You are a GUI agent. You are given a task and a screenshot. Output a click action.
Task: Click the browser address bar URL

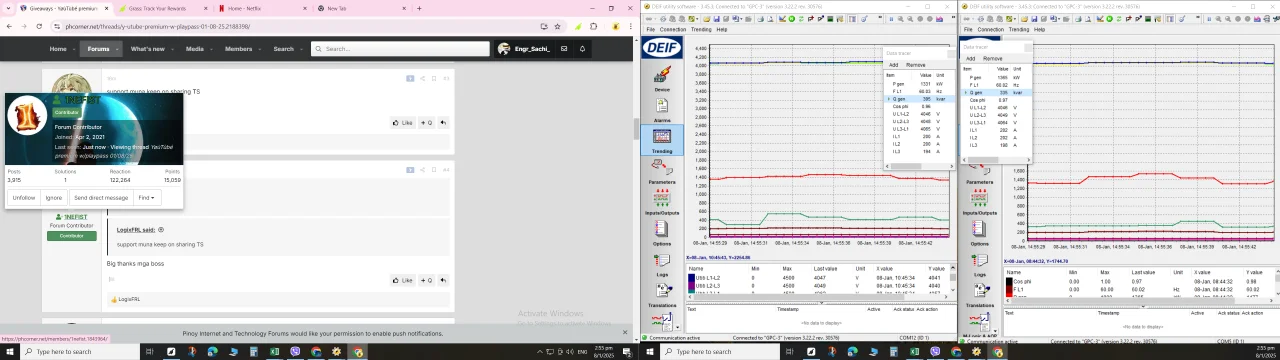pyautogui.click(x=158, y=26)
